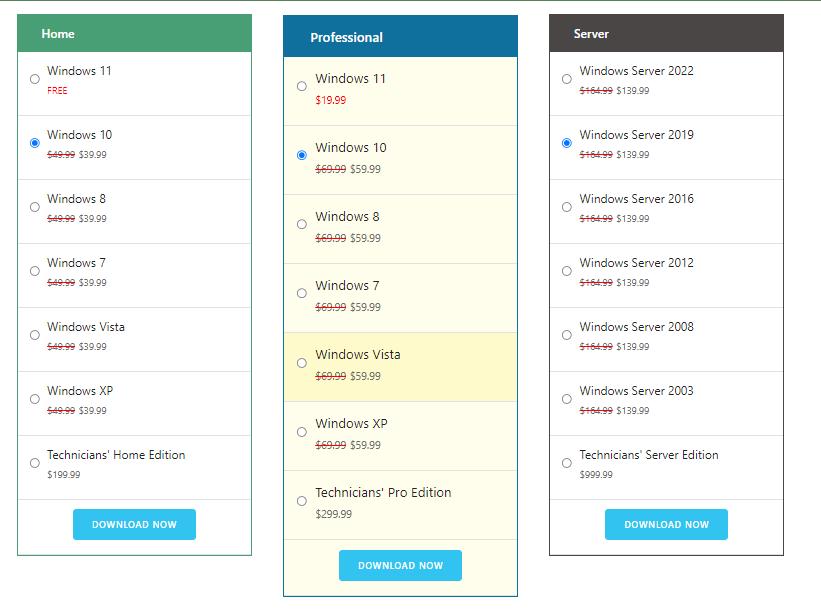Choose Windows XP in the Home plan
The width and height of the screenshot is (821, 616).
(x=35, y=399)
